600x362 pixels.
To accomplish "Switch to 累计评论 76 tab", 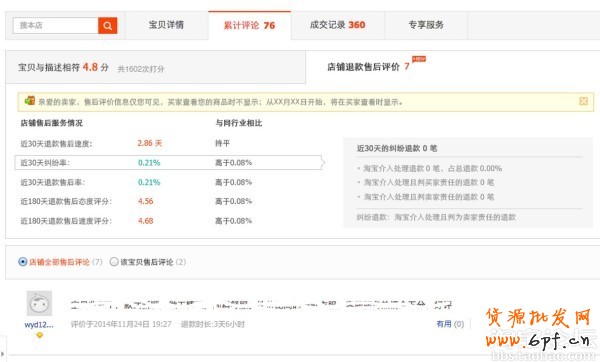I will click(x=249, y=25).
